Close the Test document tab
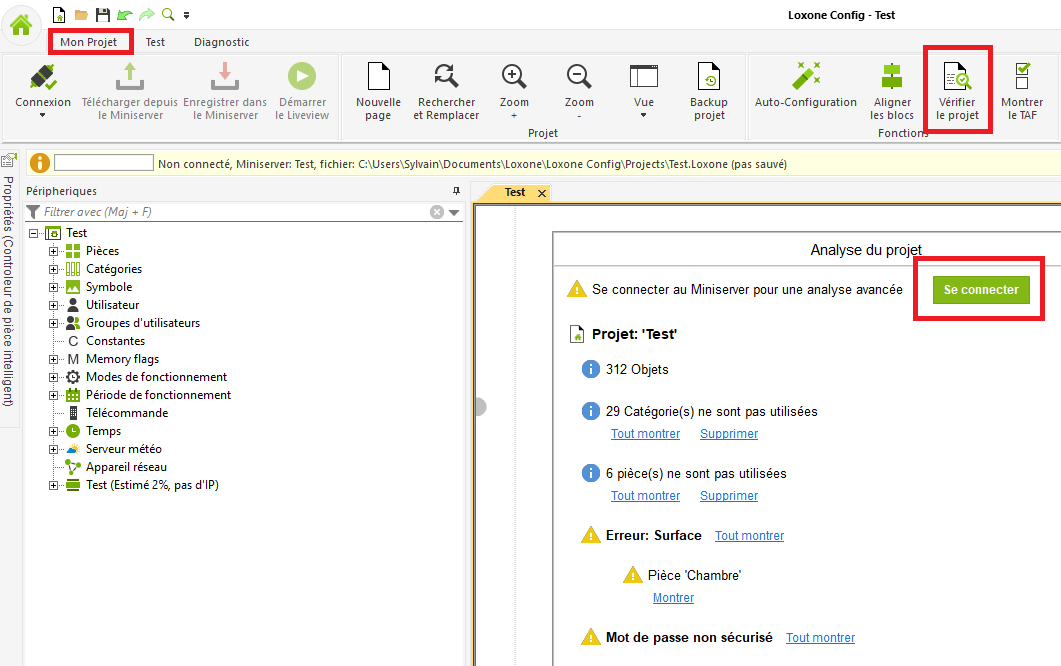Image resolution: width=1061 pixels, height=666 pixels. tap(542, 193)
